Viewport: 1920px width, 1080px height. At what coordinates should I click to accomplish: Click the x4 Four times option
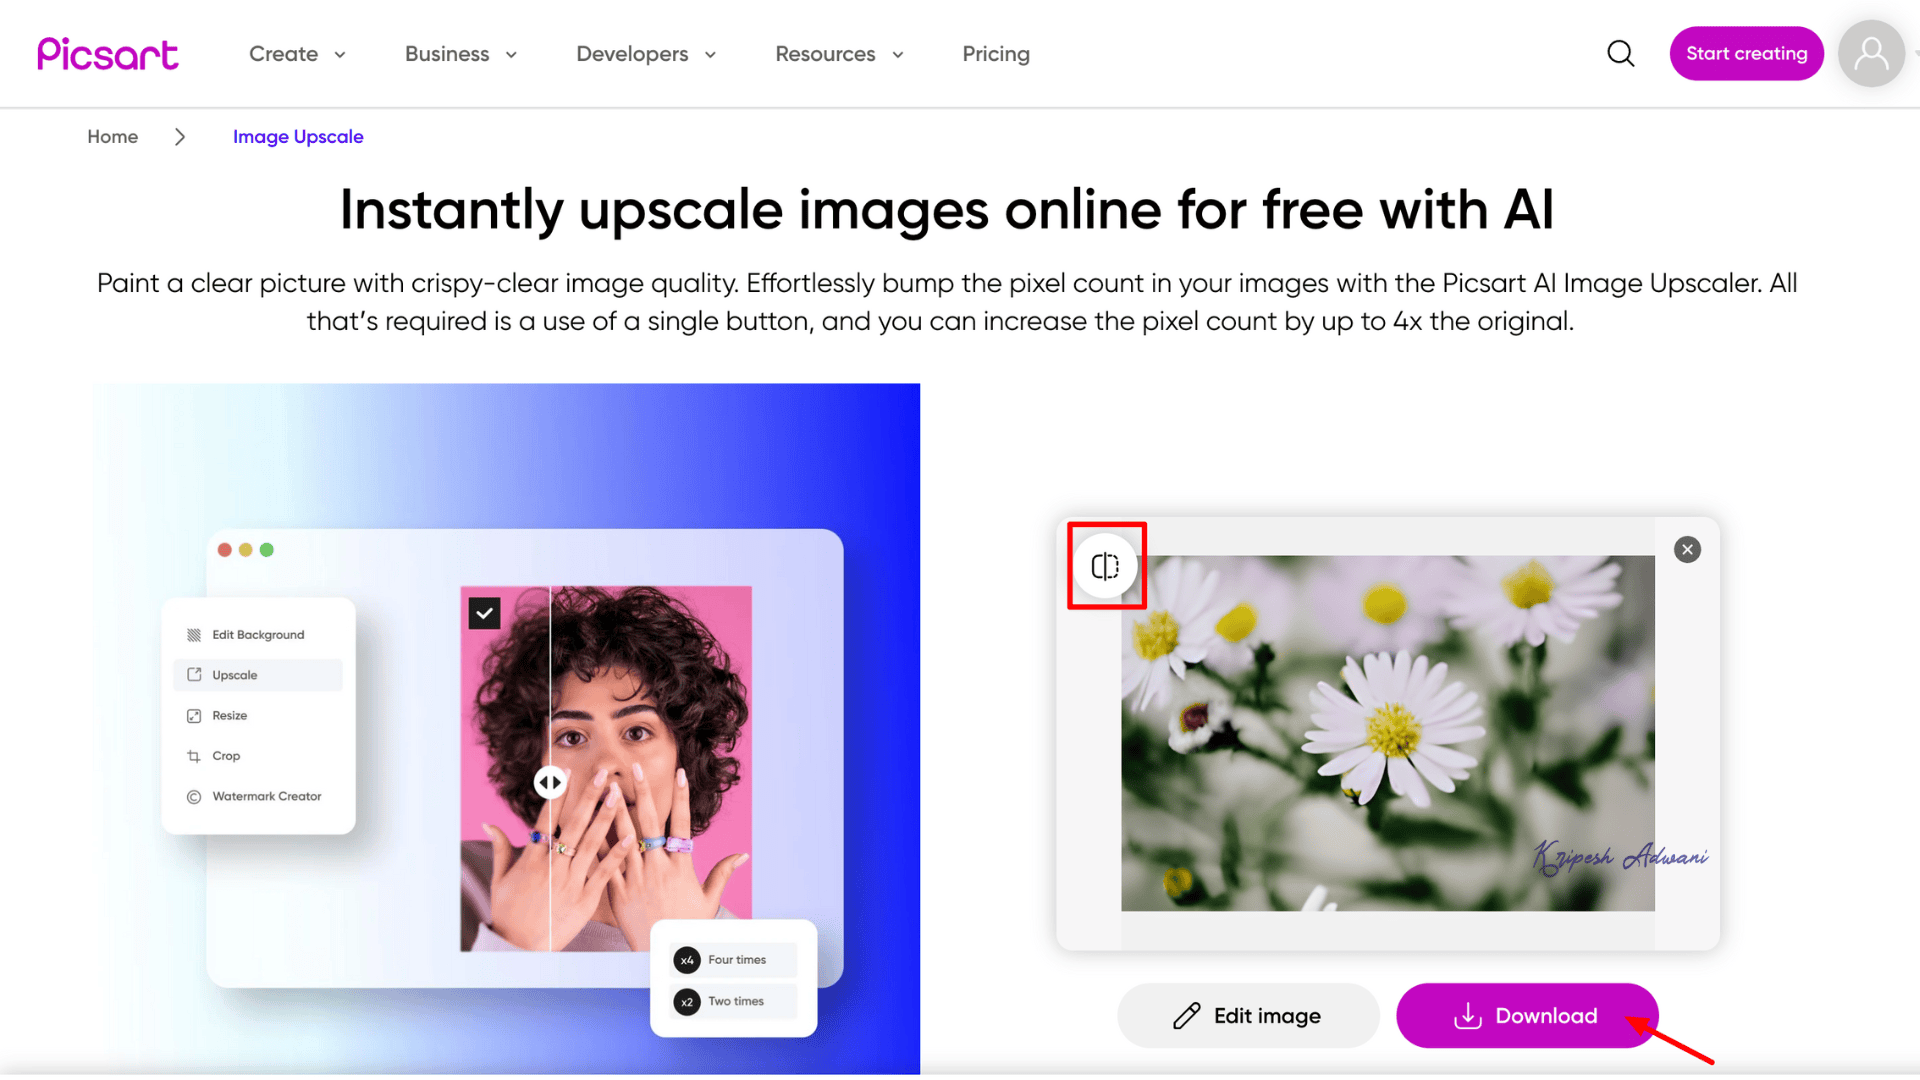[x=735, y=960]
